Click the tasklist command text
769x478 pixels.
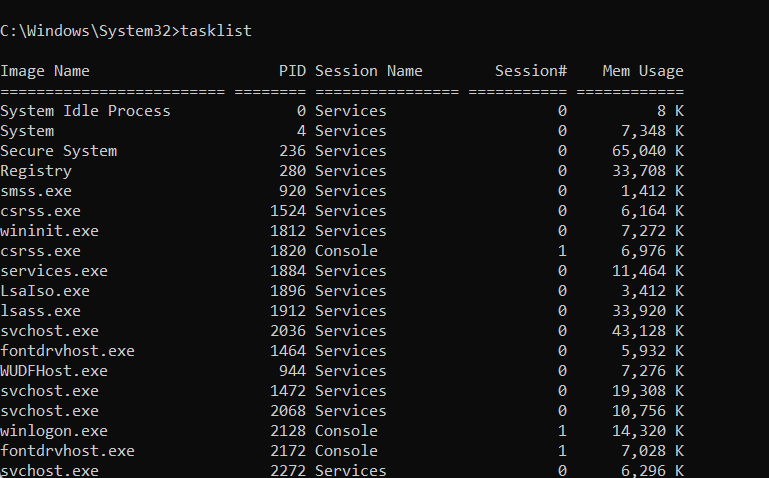pos(216,31)
